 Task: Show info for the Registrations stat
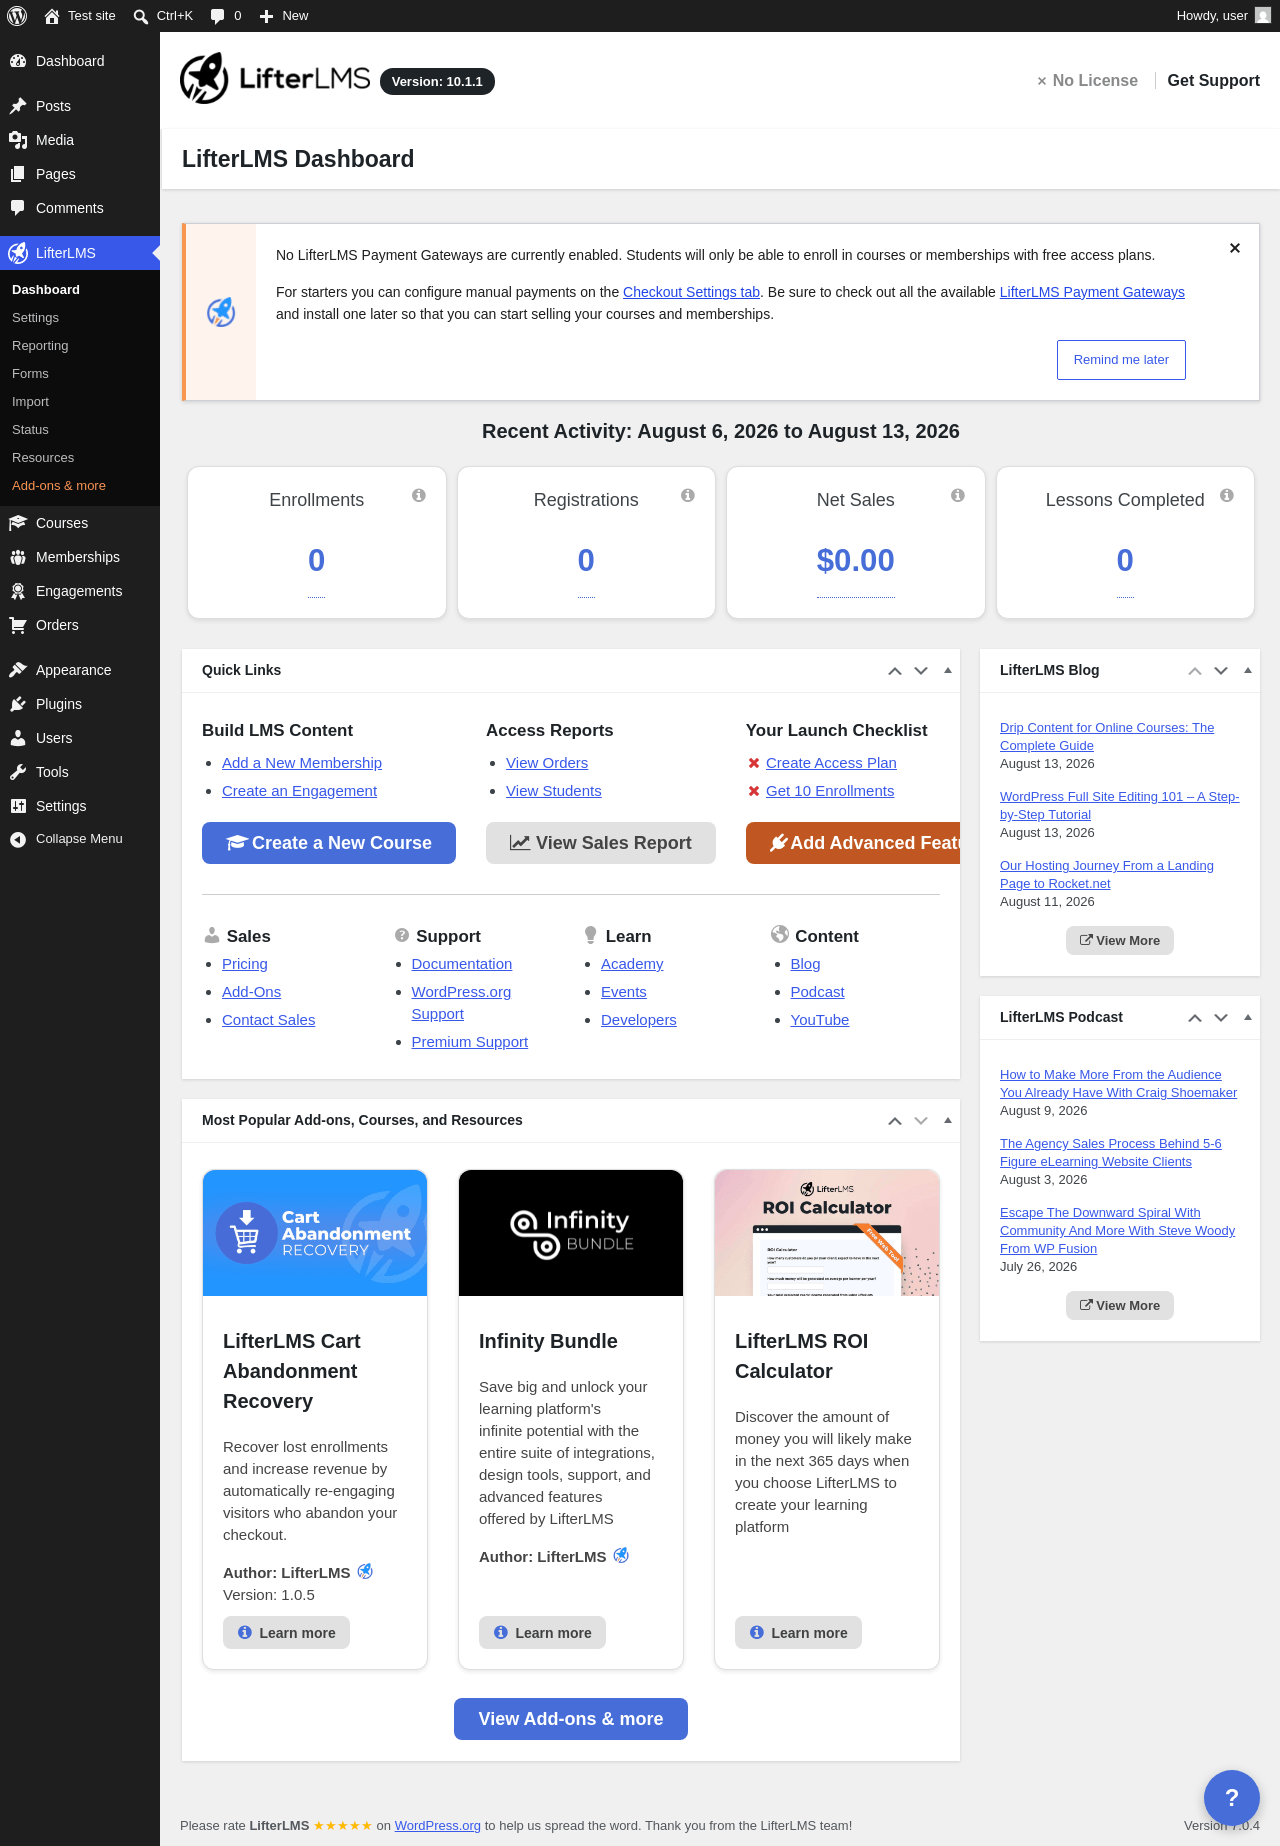[688, 495]
